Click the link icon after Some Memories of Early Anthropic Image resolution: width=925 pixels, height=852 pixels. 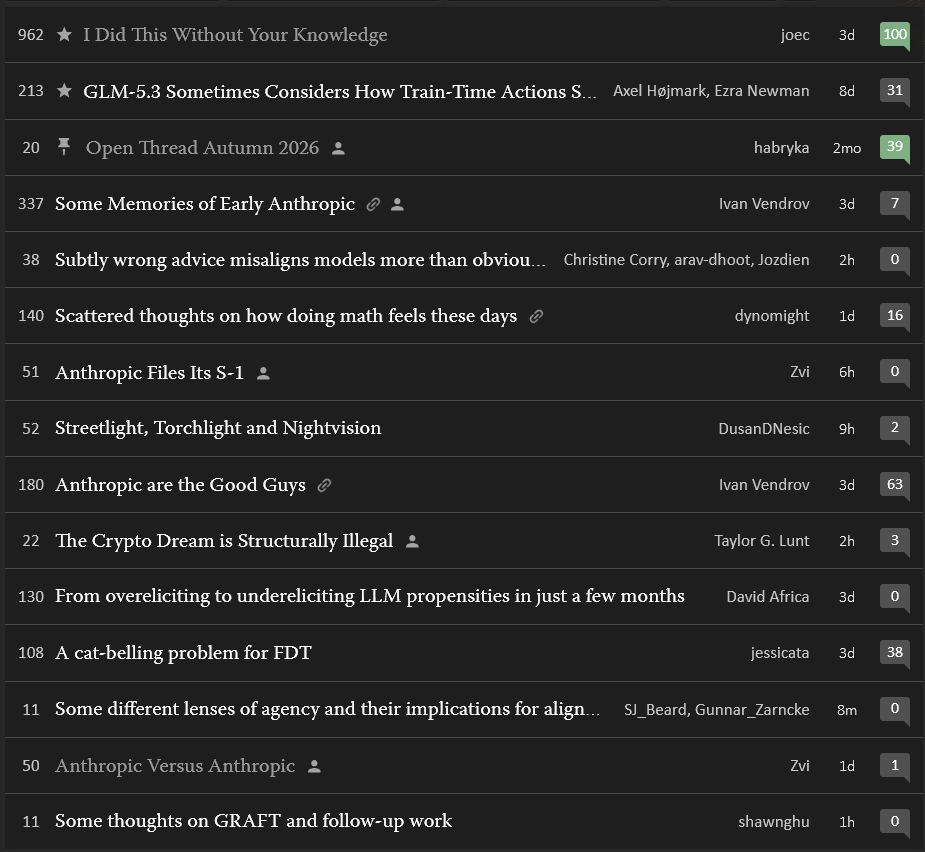tap(373, 204)
